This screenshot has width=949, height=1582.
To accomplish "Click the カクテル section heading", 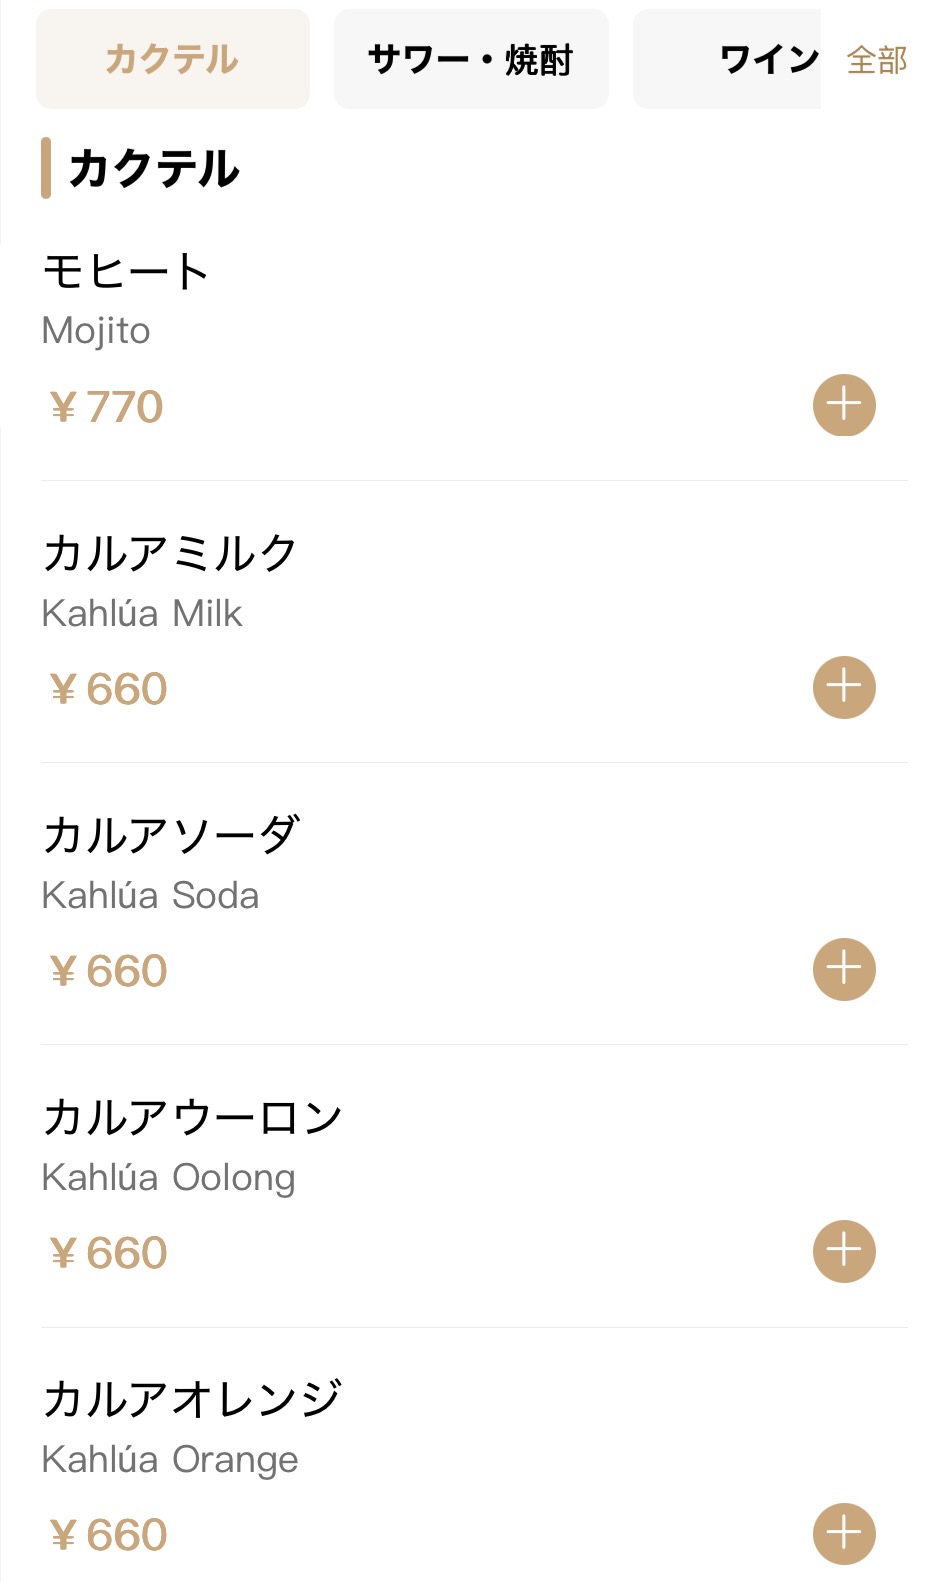I will [154, 168].
